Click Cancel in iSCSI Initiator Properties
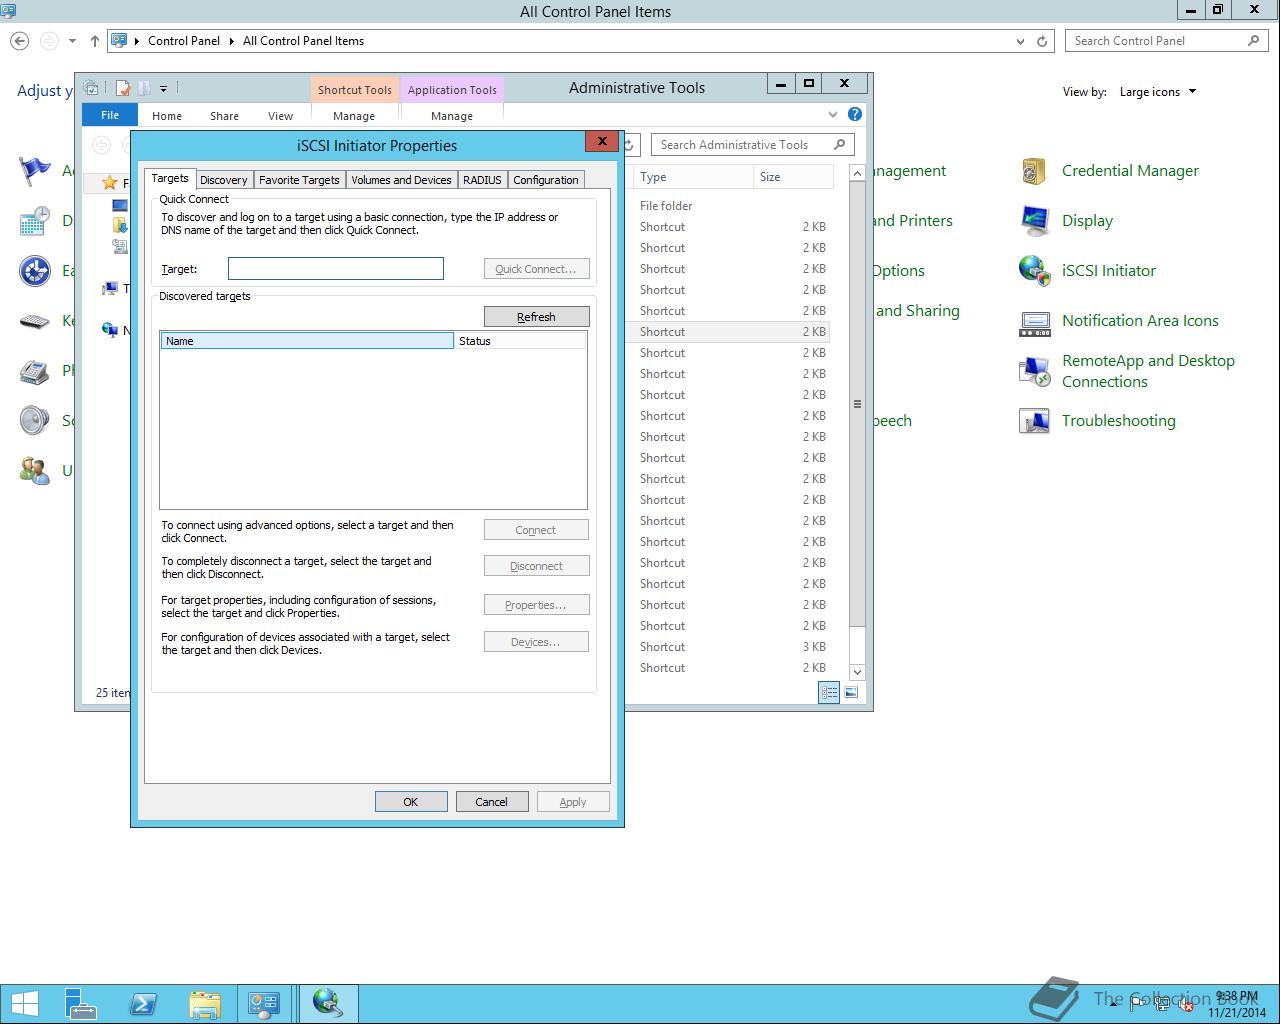This screenshot has width=1280, height=1024. (492, 802)
